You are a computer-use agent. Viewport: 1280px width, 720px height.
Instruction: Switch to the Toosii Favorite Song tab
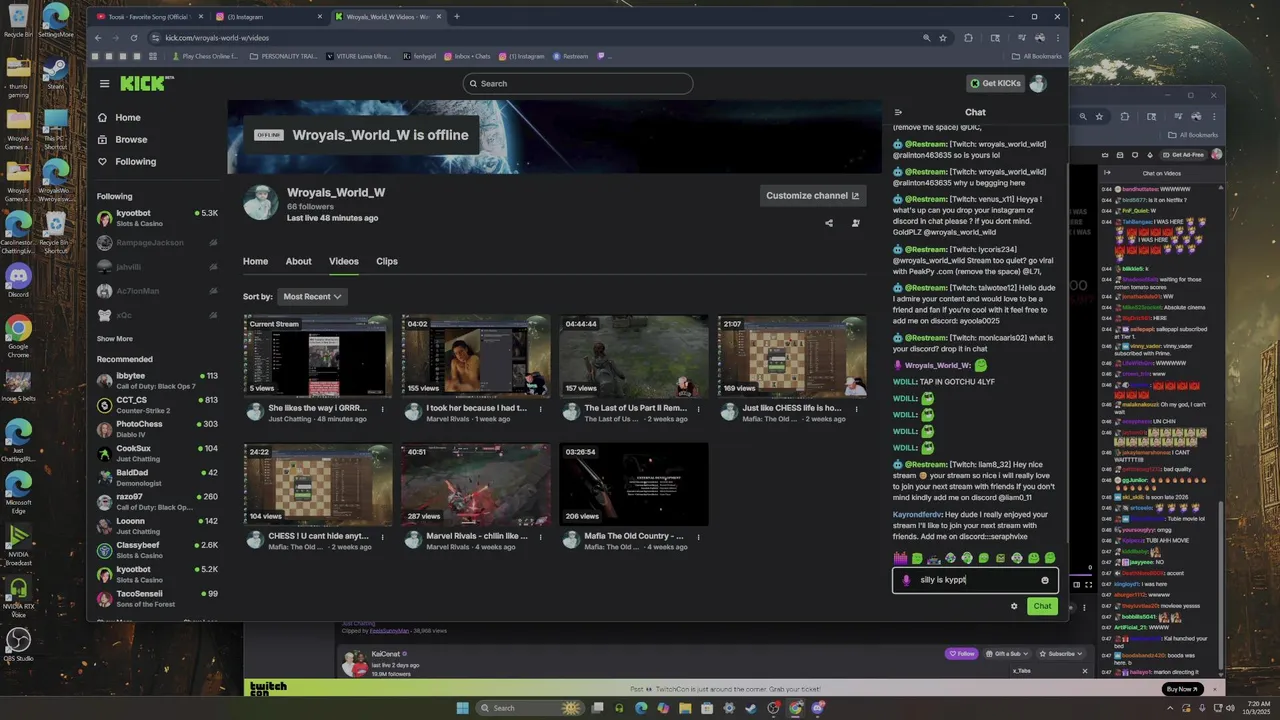(x=148, y=16)
